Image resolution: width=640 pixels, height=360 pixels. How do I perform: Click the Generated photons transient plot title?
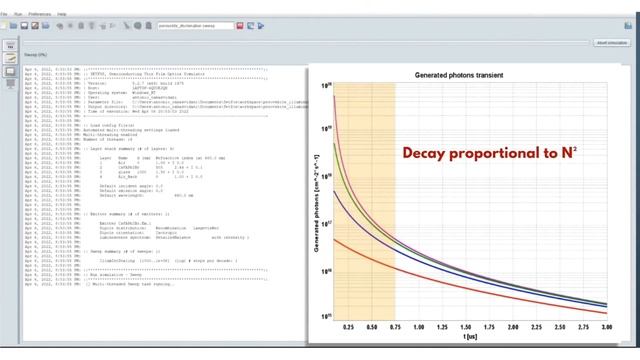[x=459, y=75]
